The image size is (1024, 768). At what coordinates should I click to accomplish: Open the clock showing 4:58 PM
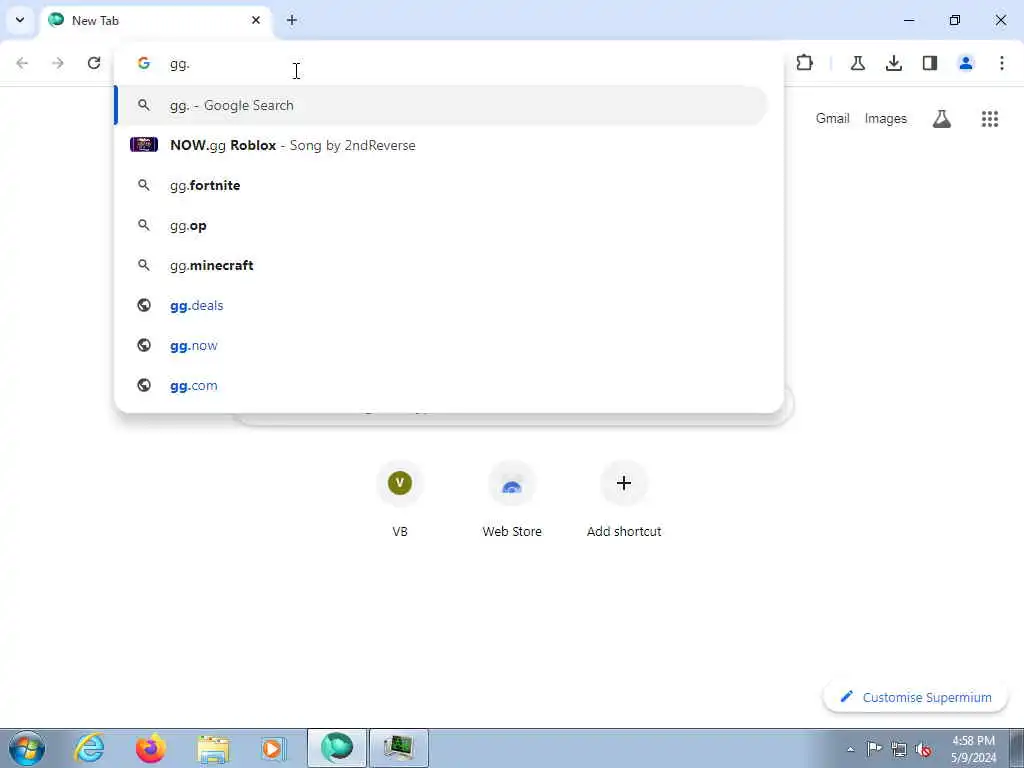[973, 749]
